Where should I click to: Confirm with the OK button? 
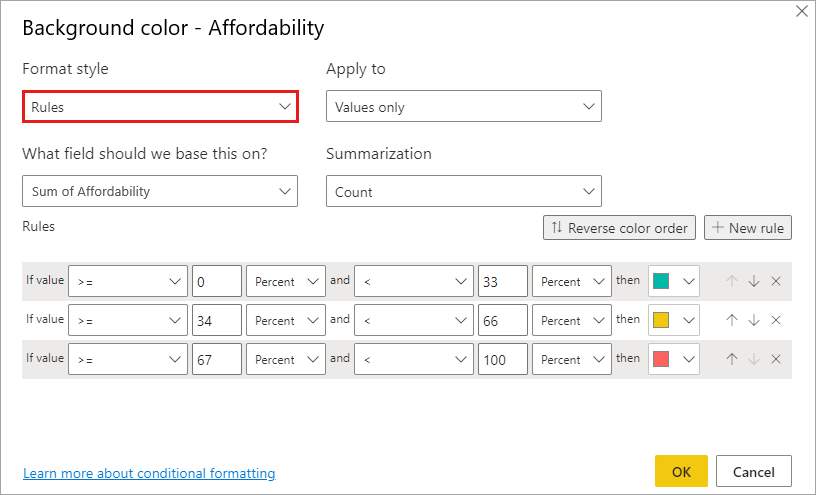681,471
